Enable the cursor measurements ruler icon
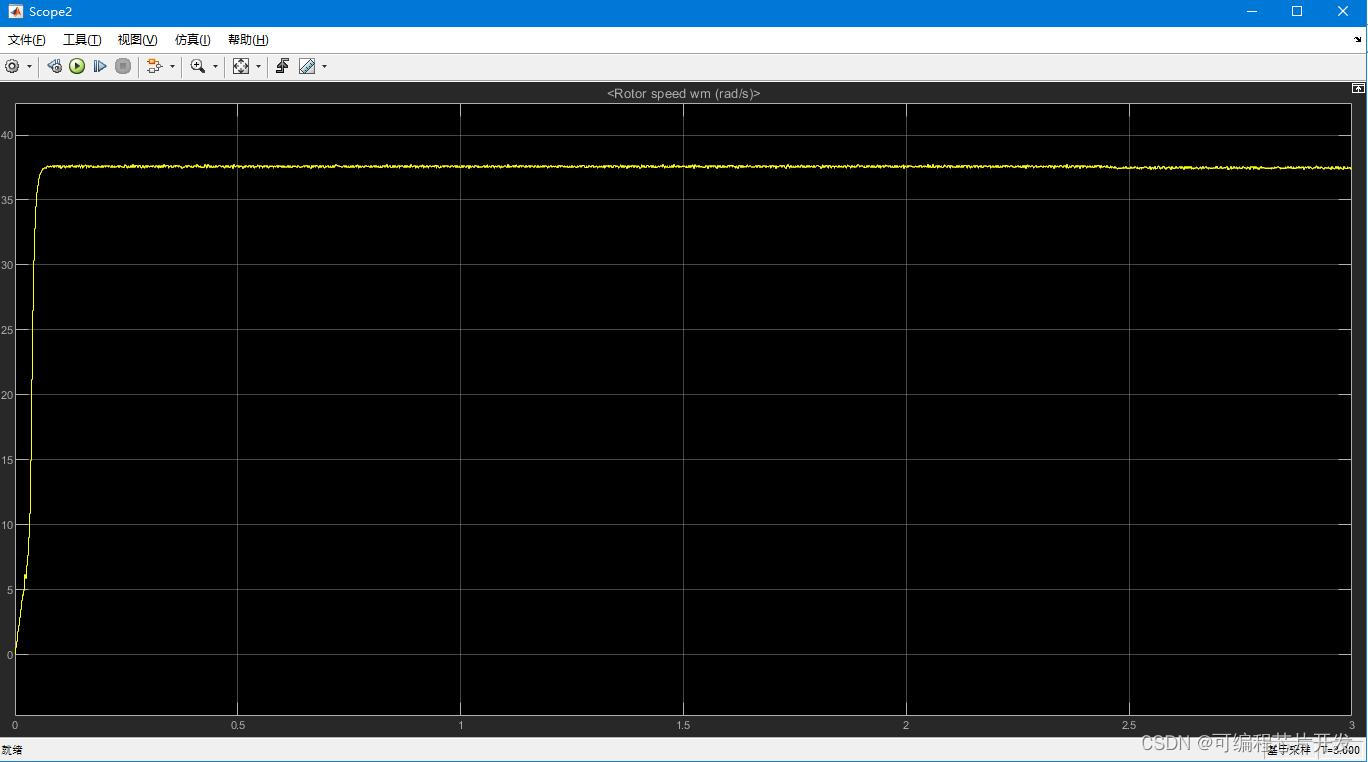This screenshot has height=762, width=1368. (x=307, y=66)
